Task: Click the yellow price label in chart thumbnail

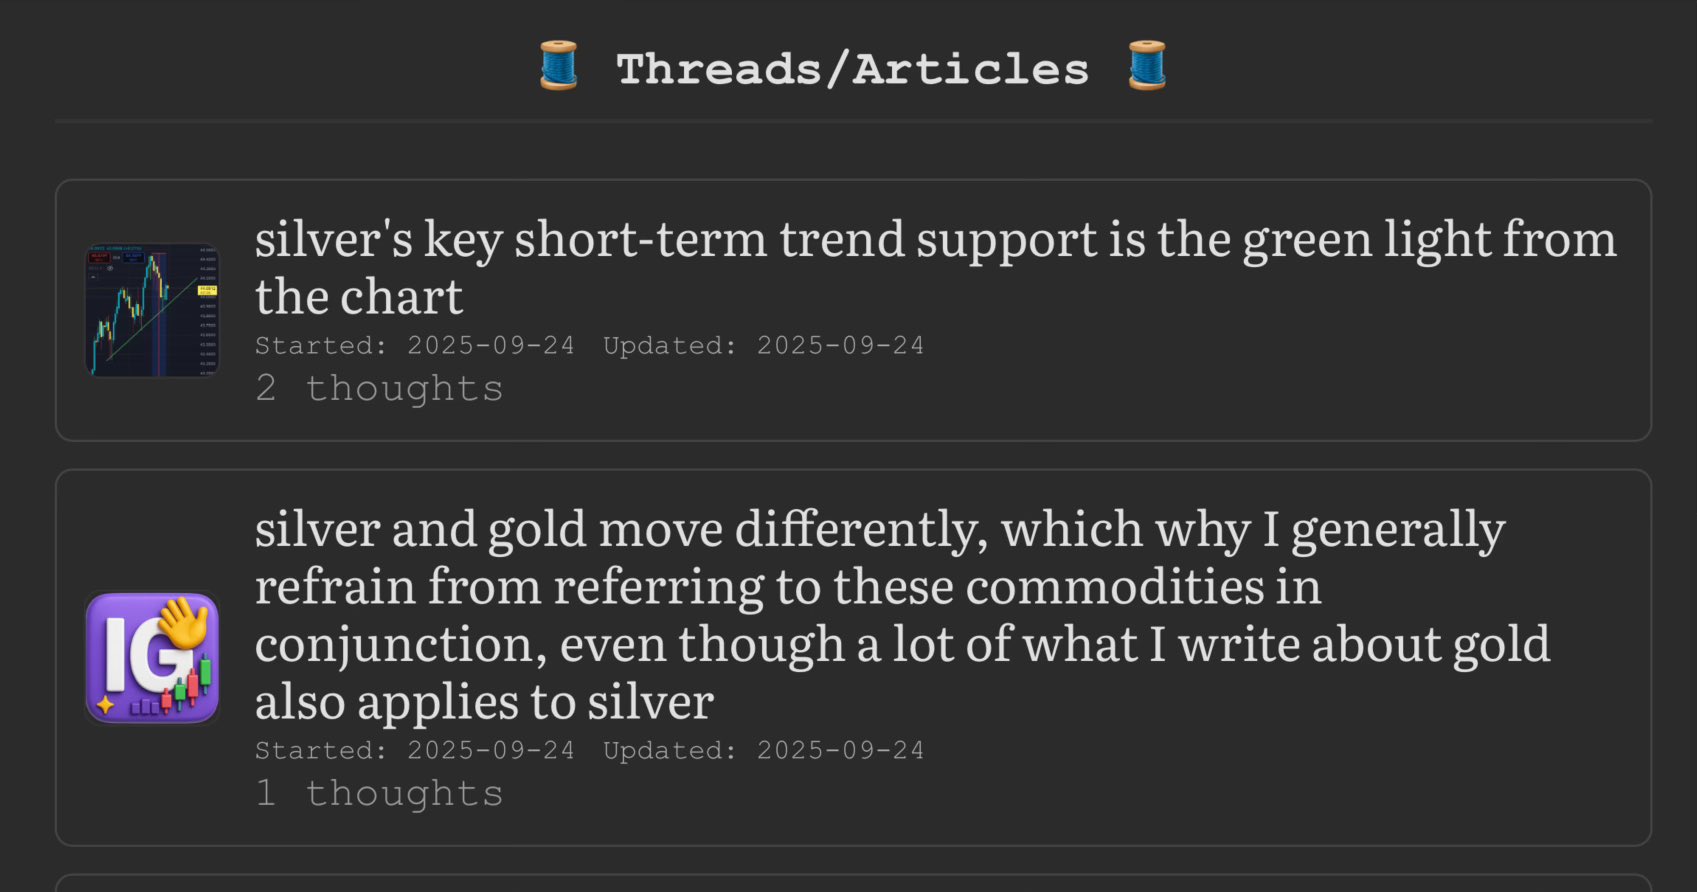Action: coord(206,290)
